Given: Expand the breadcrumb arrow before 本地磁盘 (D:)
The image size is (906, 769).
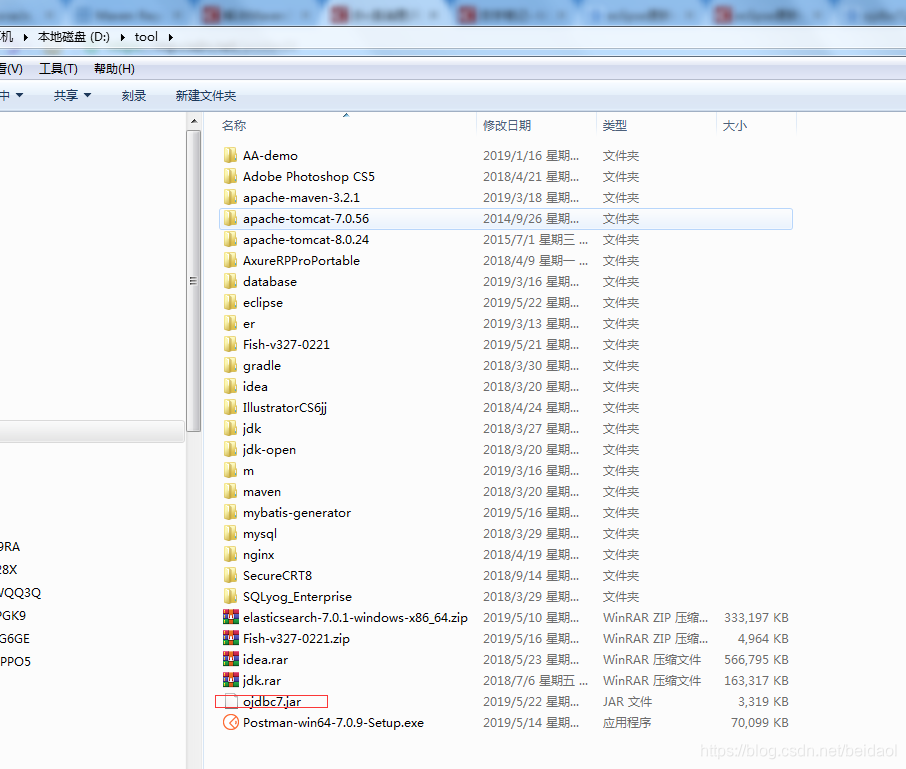Looking at the screenshot, I should (x=25, y=38).
